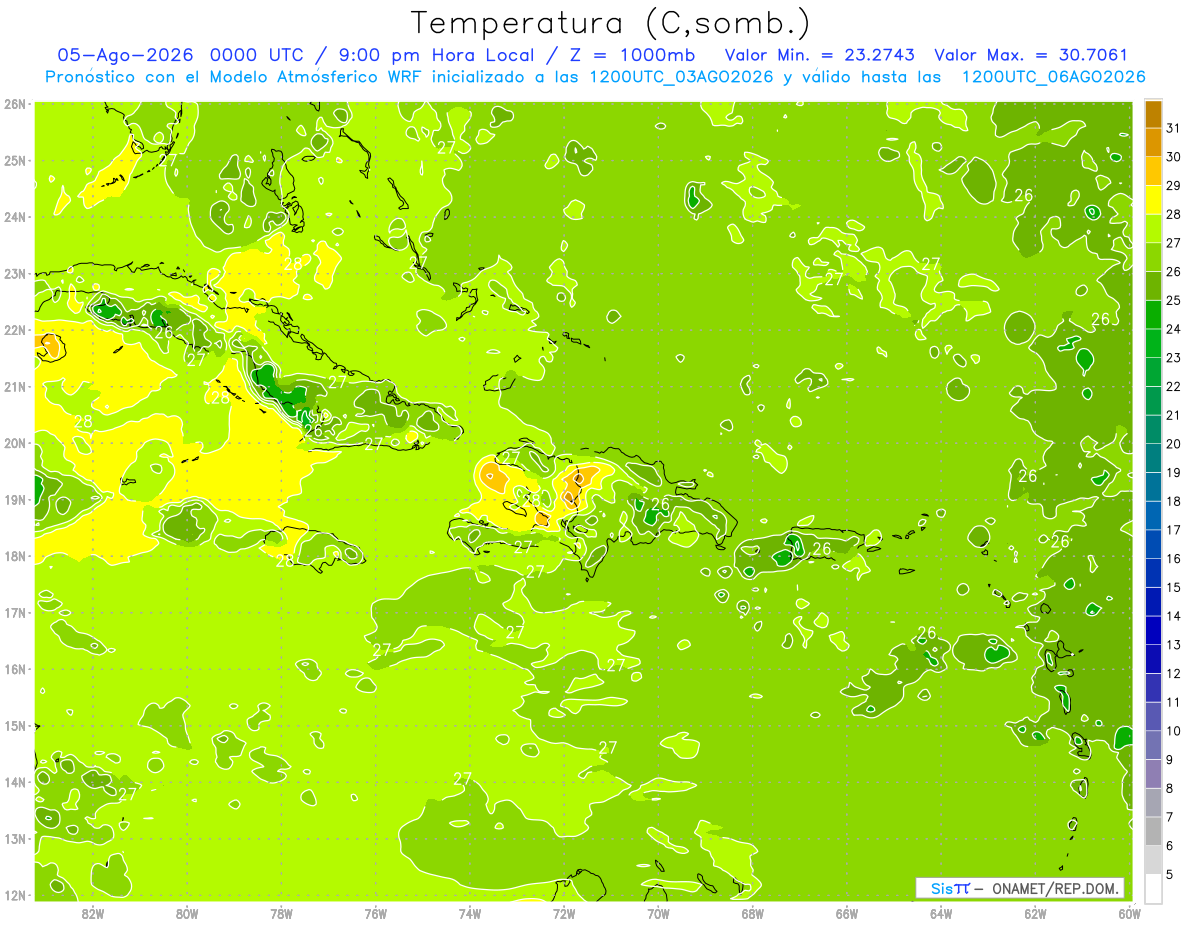Click the "17N" latitude axis label
The image size is (1200, 927).
[16, 613]
